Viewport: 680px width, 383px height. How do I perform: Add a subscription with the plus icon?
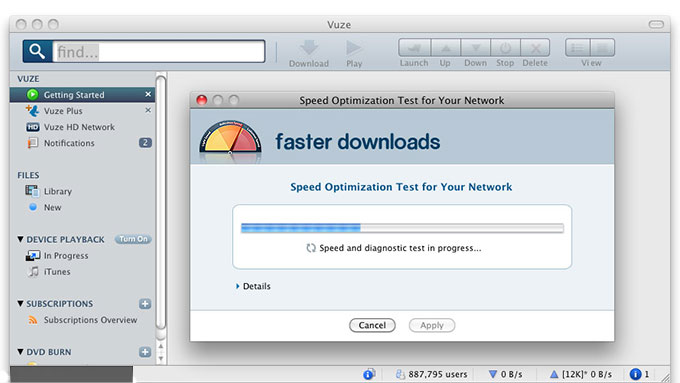pyautogui.click(x=145, y=304)
